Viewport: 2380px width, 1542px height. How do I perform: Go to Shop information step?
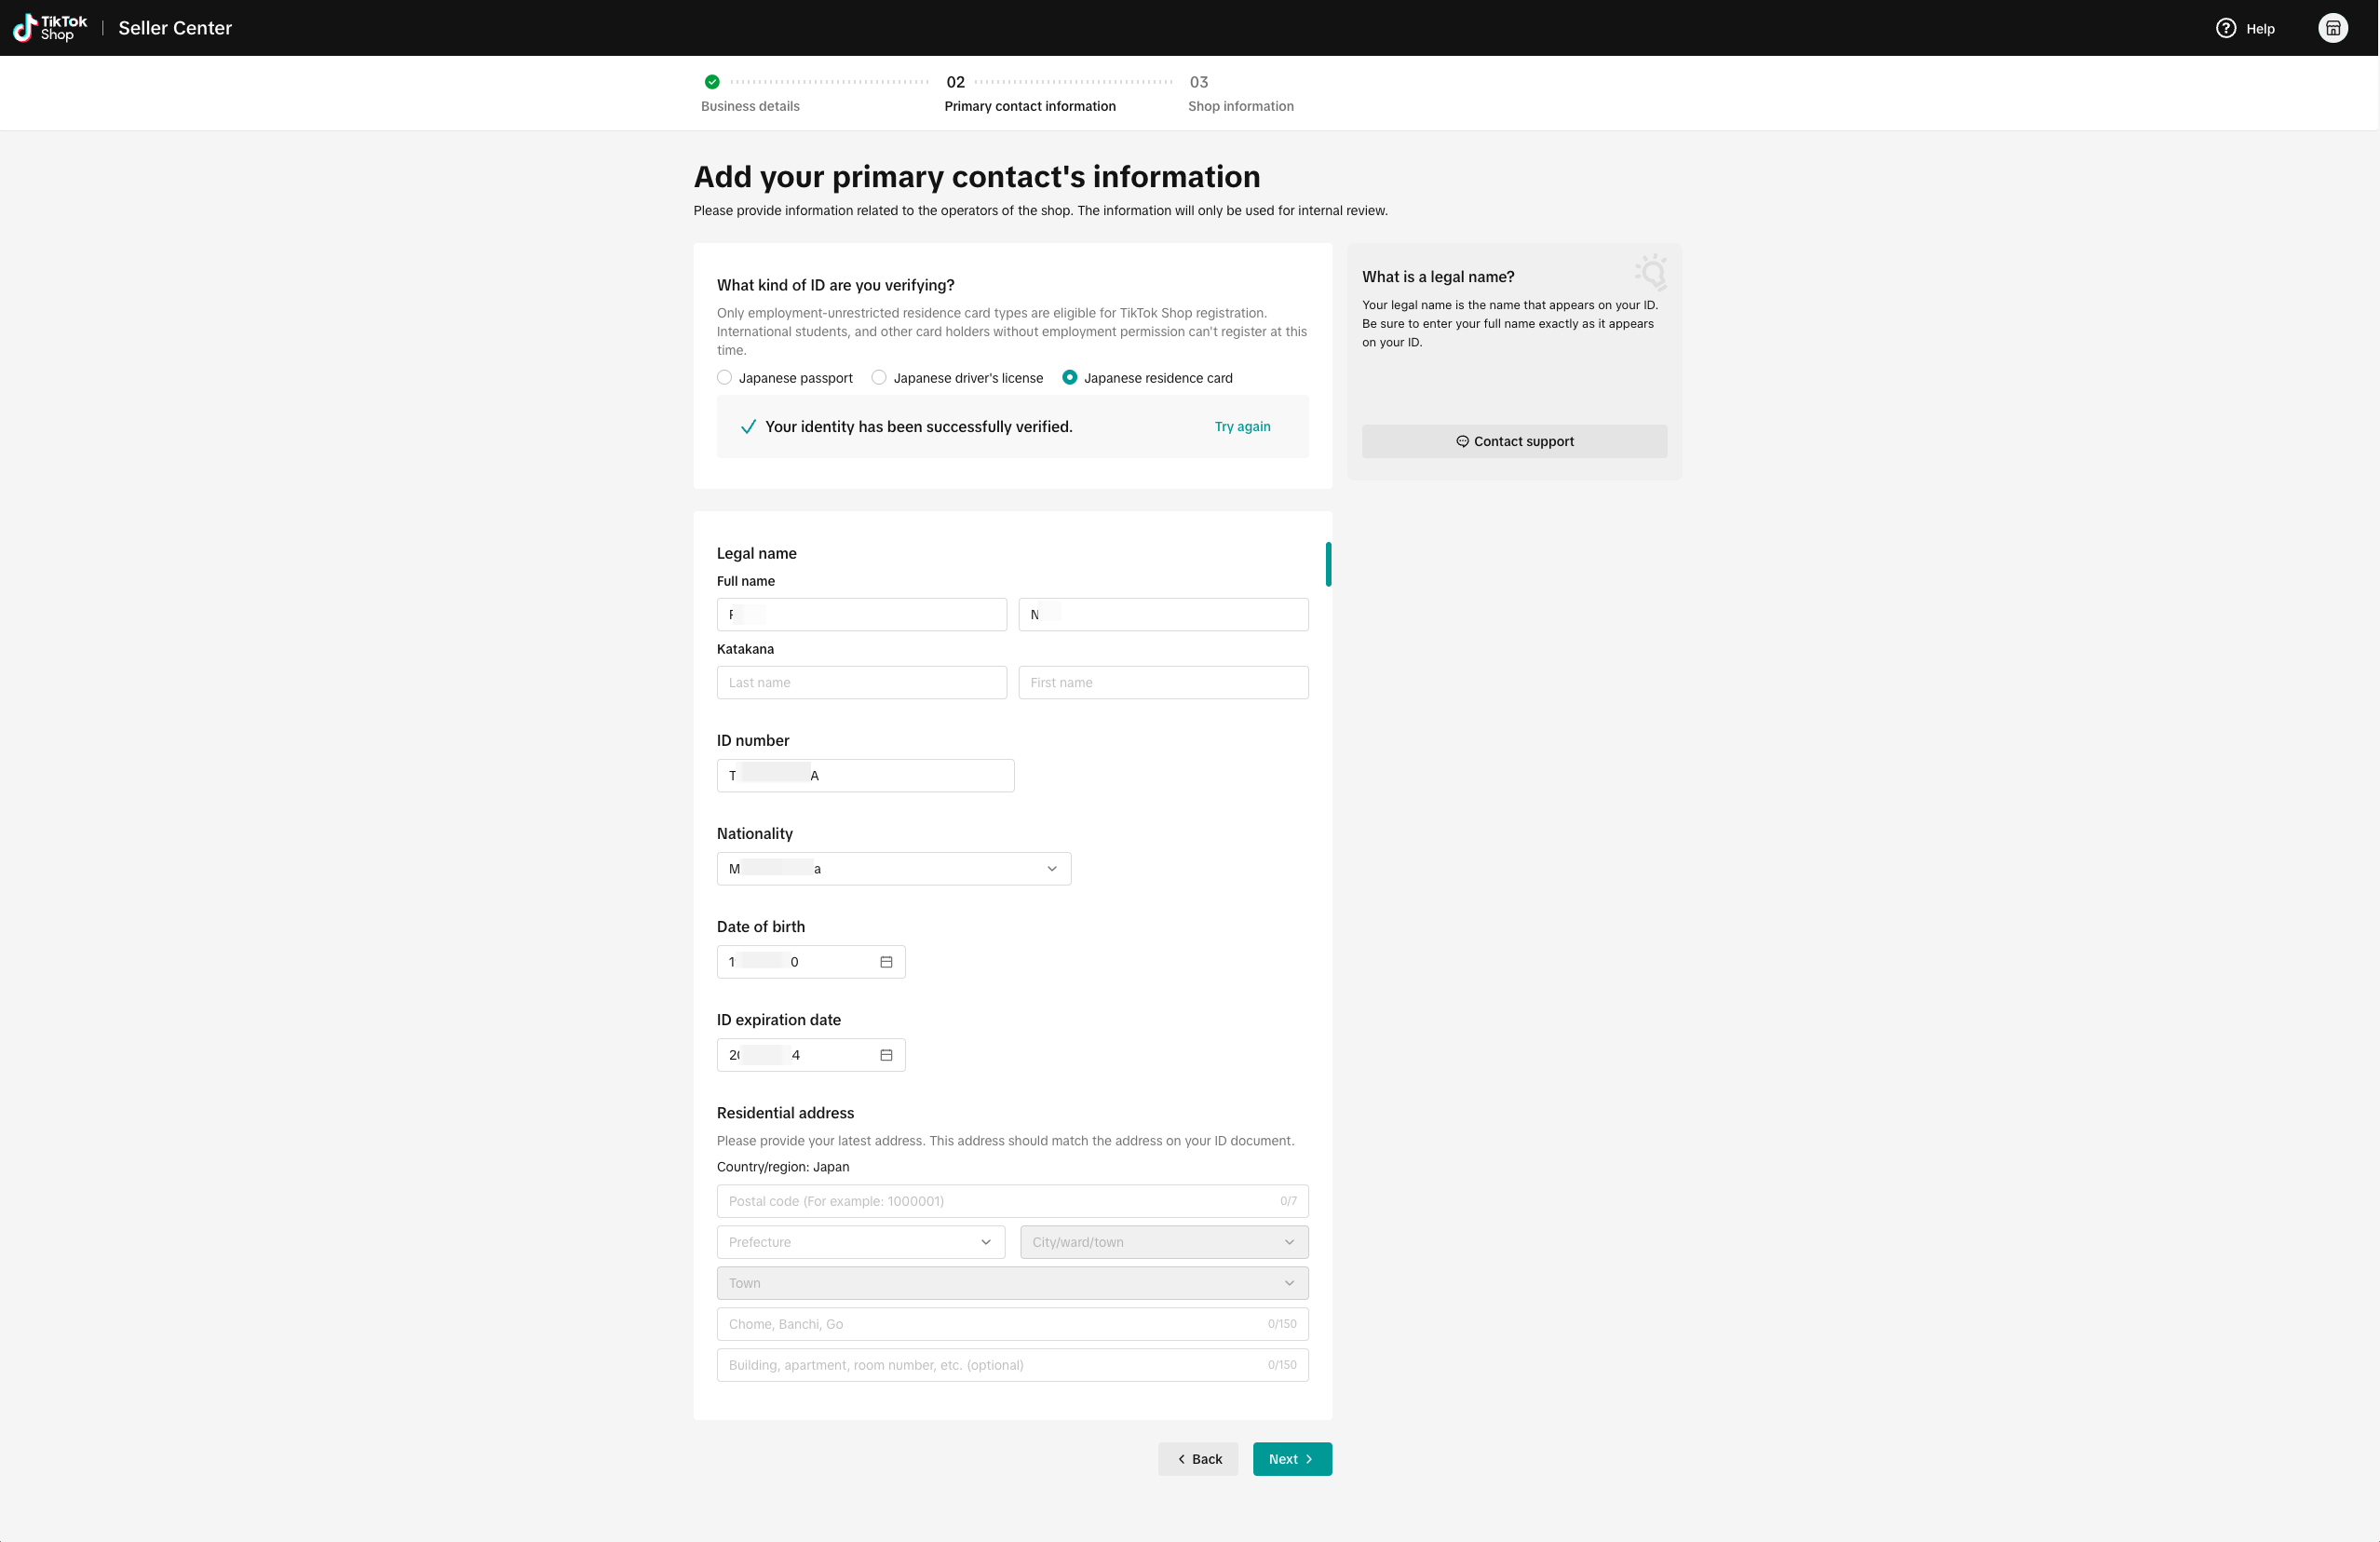pyautogui.click(x=1240, y=106)
